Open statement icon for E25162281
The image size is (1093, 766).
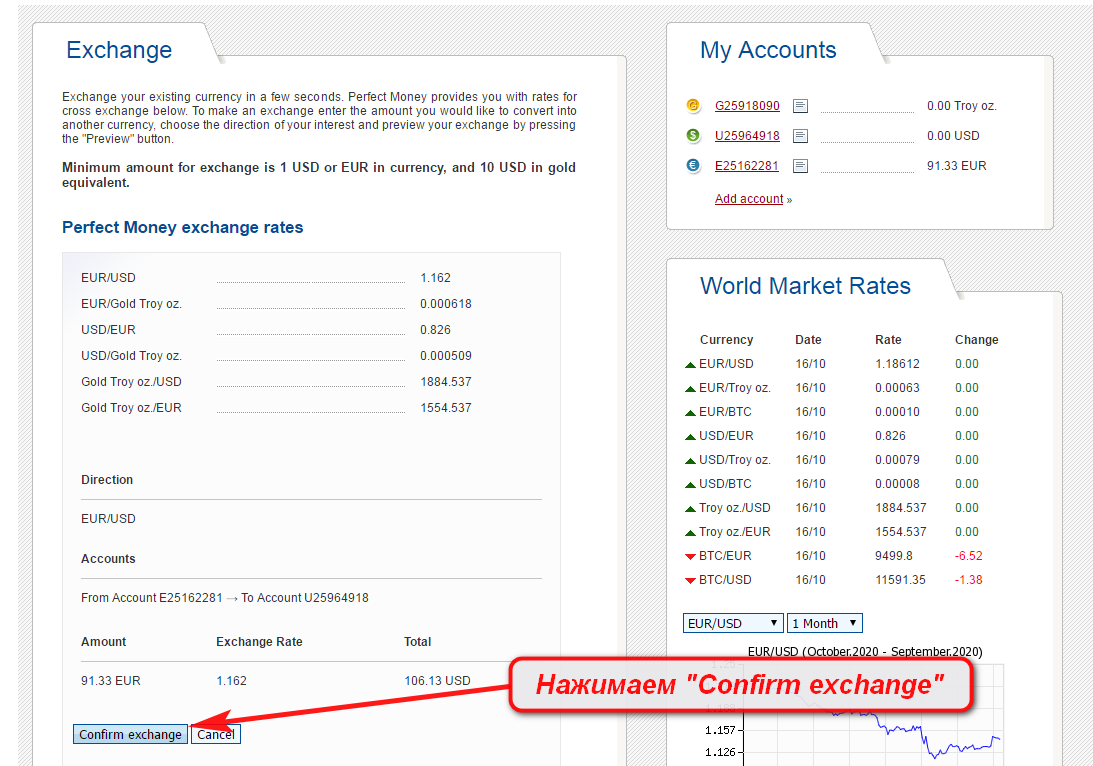point(801,166)
